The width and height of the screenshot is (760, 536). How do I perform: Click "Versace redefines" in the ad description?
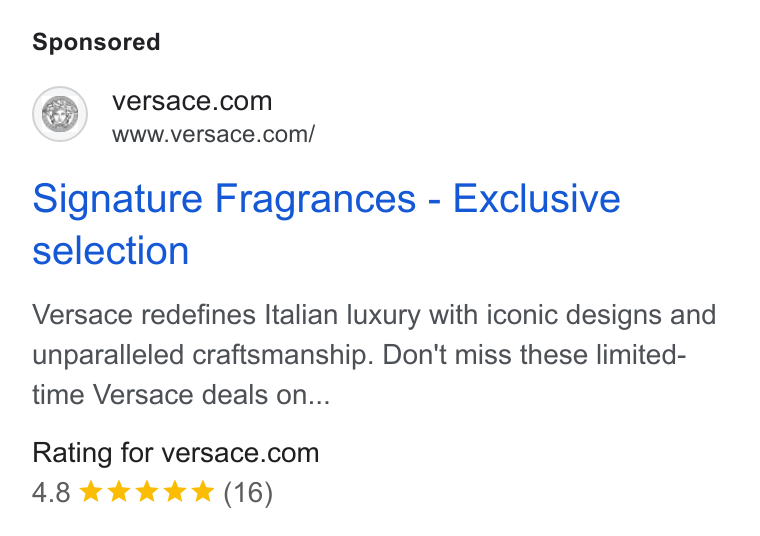click(x=144, y=315)
